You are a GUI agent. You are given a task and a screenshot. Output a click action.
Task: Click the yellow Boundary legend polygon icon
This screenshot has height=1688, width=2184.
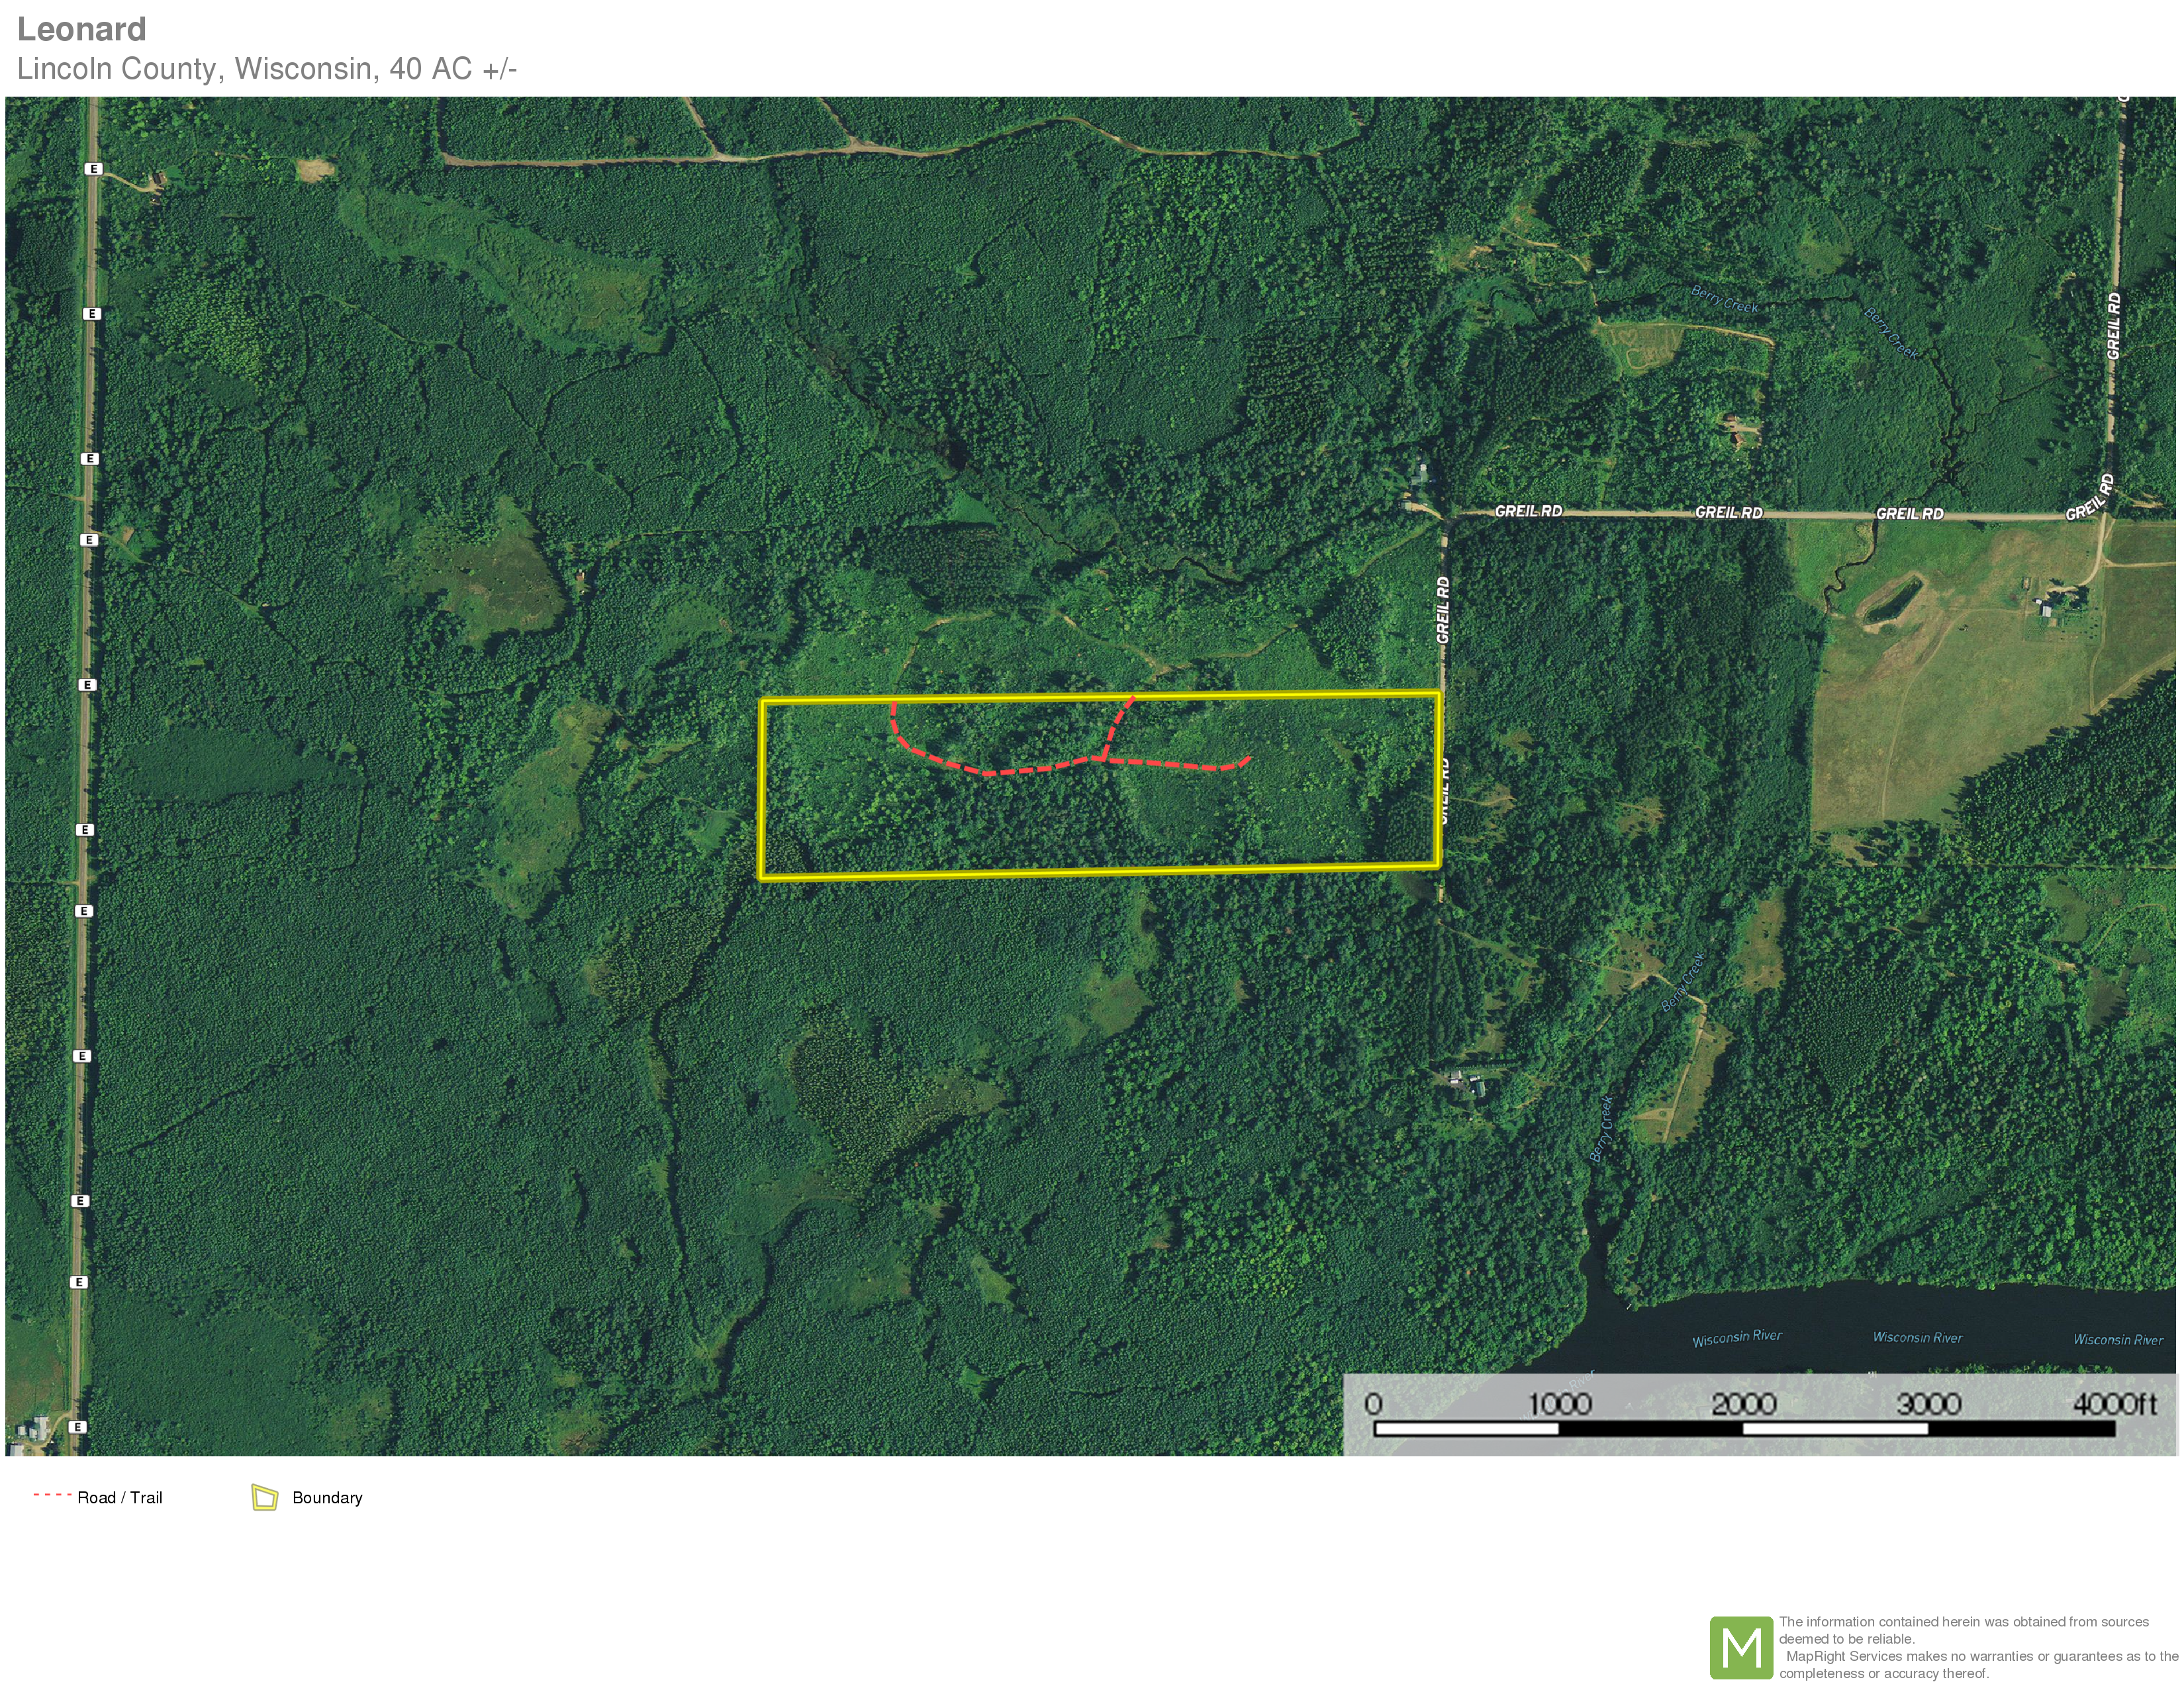point(264,1497)
